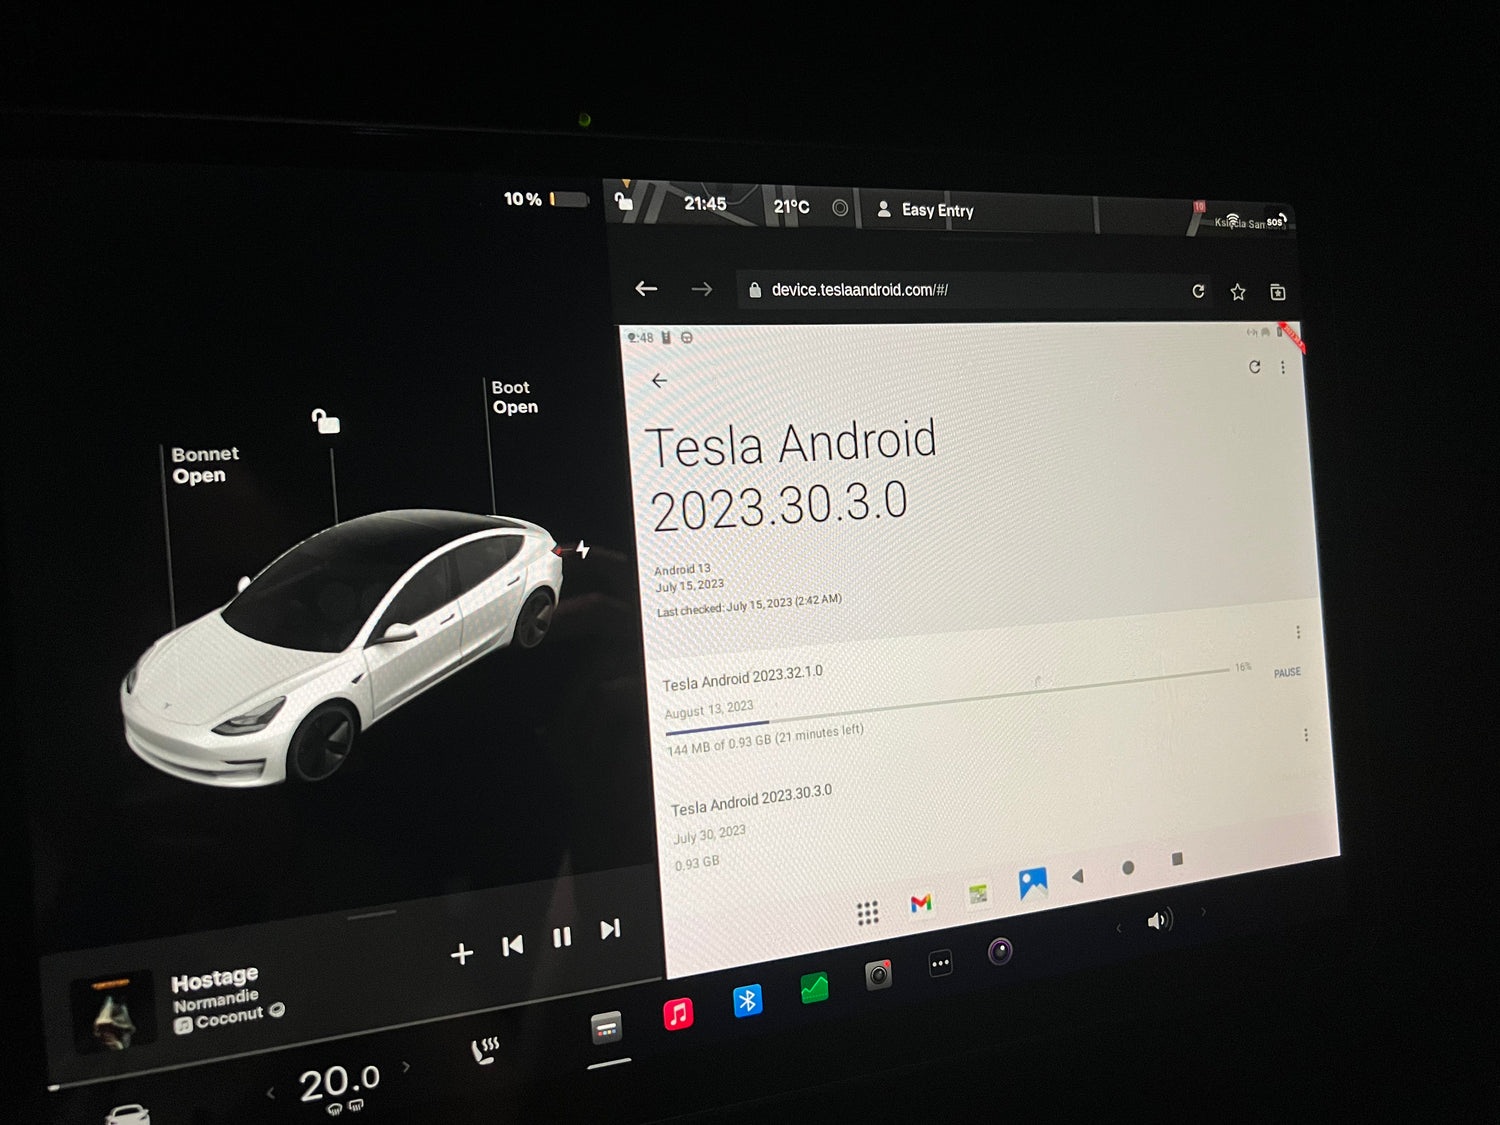The width and height of the screenshot is (1500, 1125).
Task: Toggle the seat heater control
Action: pos(485,1050)
